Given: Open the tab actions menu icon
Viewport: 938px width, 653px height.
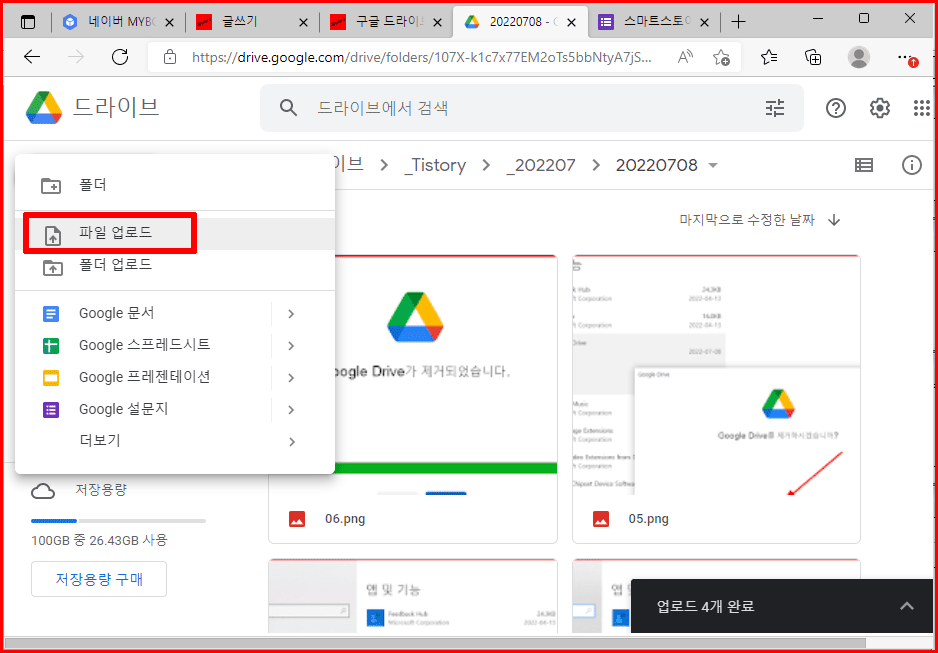Looking at the screenshot, I should tap(28, 23).
